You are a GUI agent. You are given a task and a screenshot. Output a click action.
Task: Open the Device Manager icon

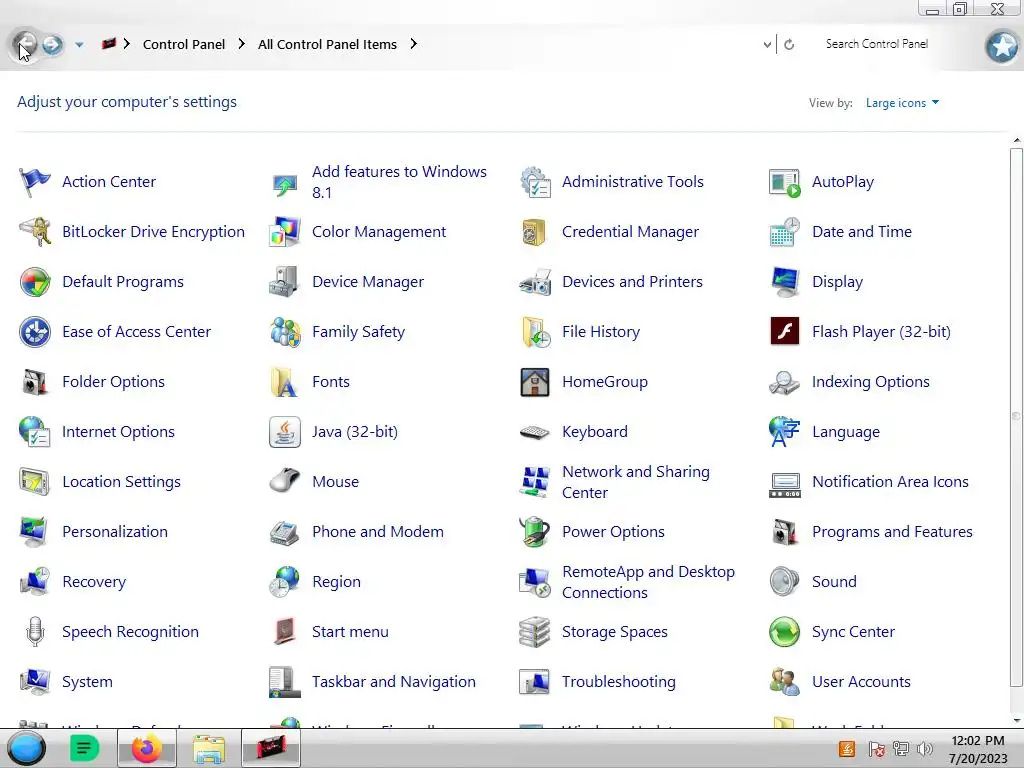pyautogui.click(x=285, y=282)
